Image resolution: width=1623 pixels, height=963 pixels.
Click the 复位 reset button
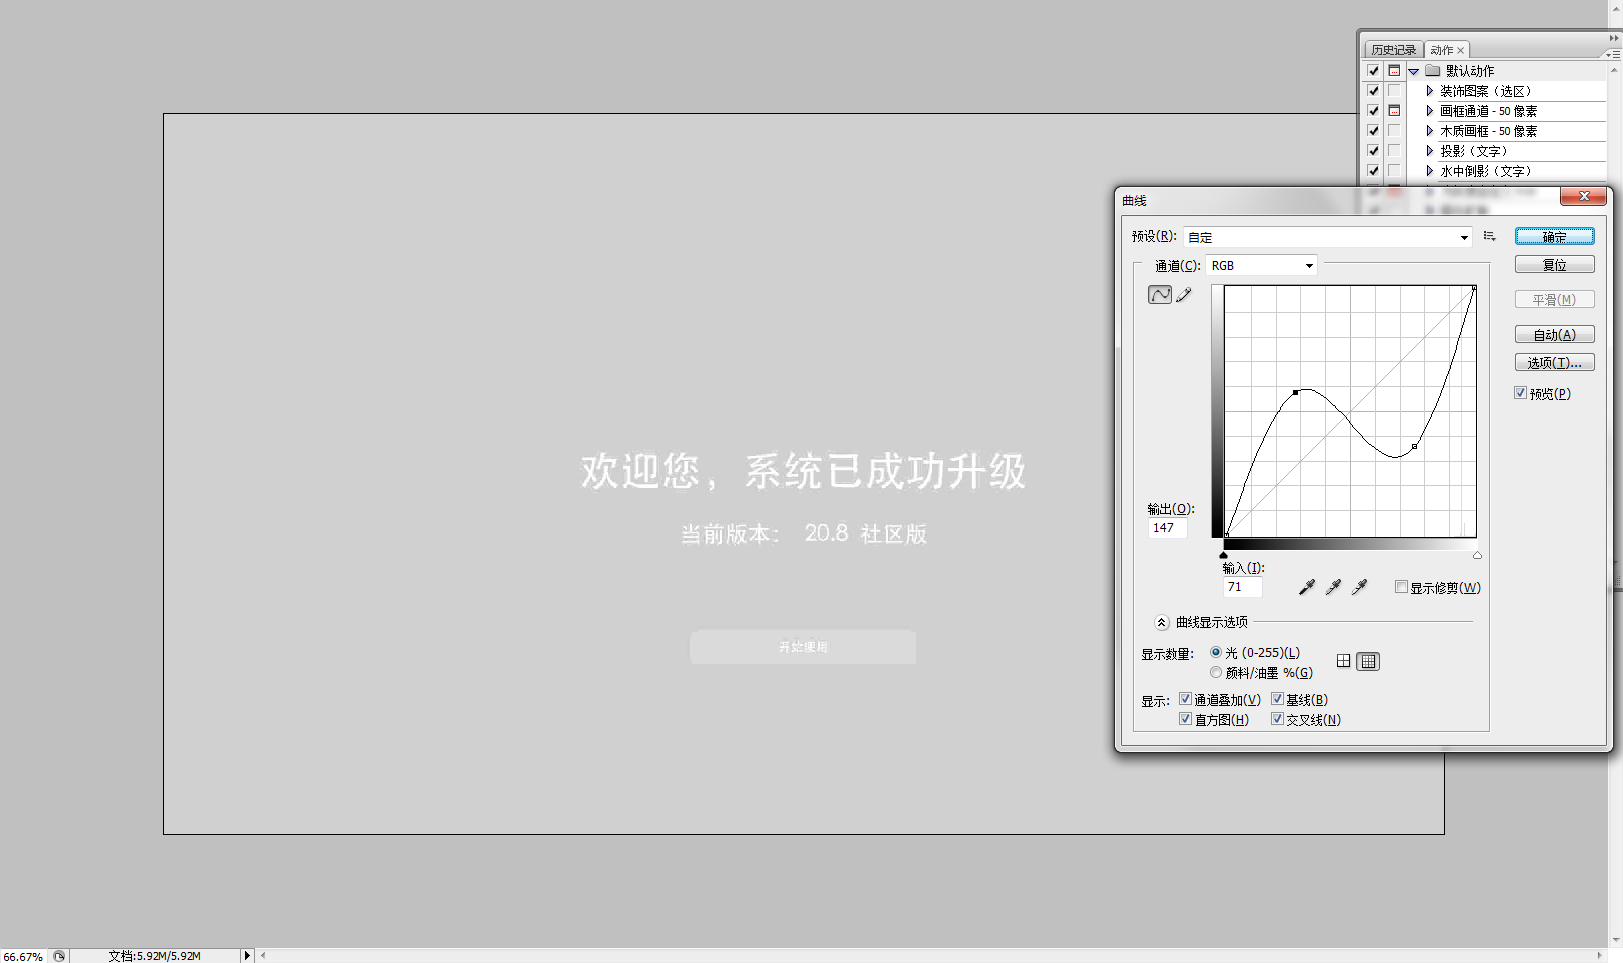click(x=1554, y=265)
